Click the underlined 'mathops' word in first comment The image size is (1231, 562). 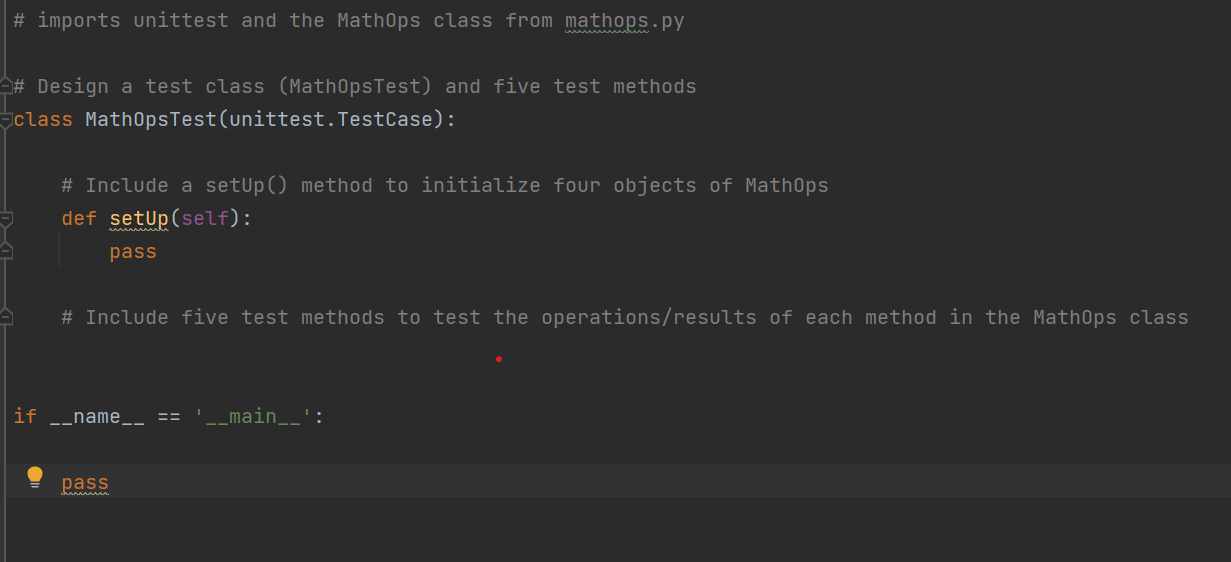point(607,21)
